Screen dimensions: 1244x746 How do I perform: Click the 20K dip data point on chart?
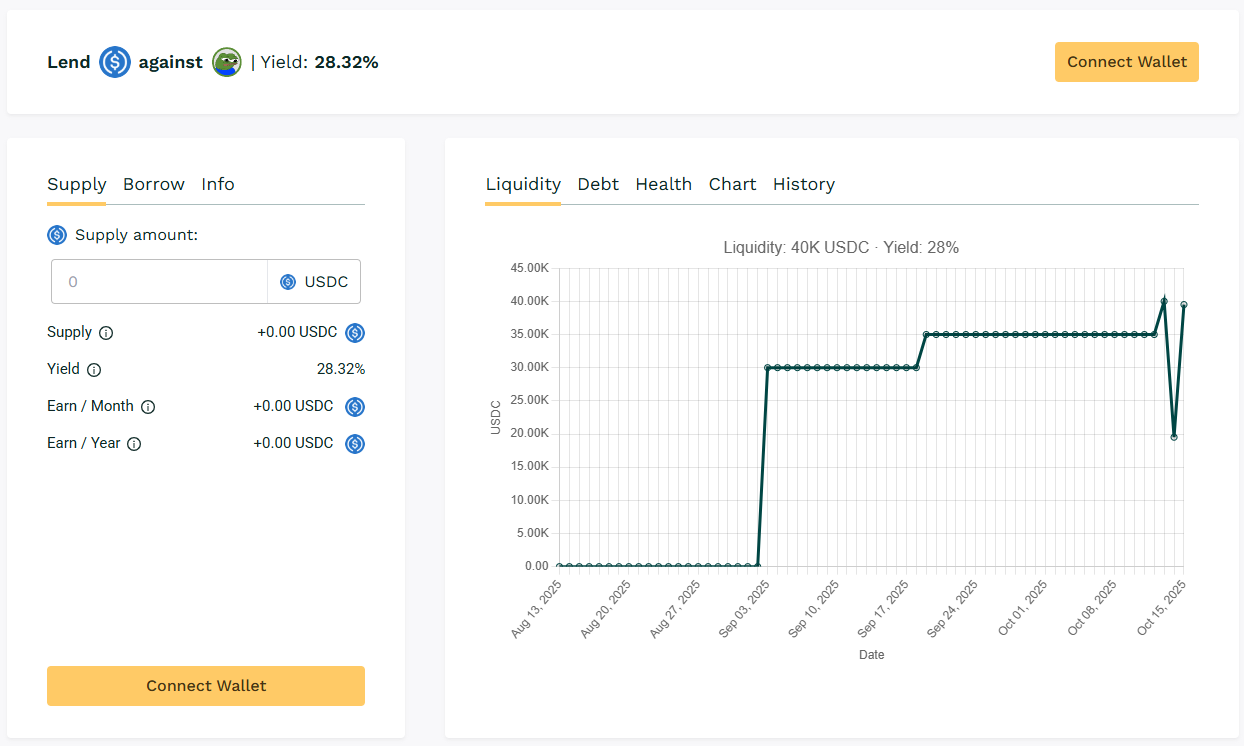coord(1174,437)
